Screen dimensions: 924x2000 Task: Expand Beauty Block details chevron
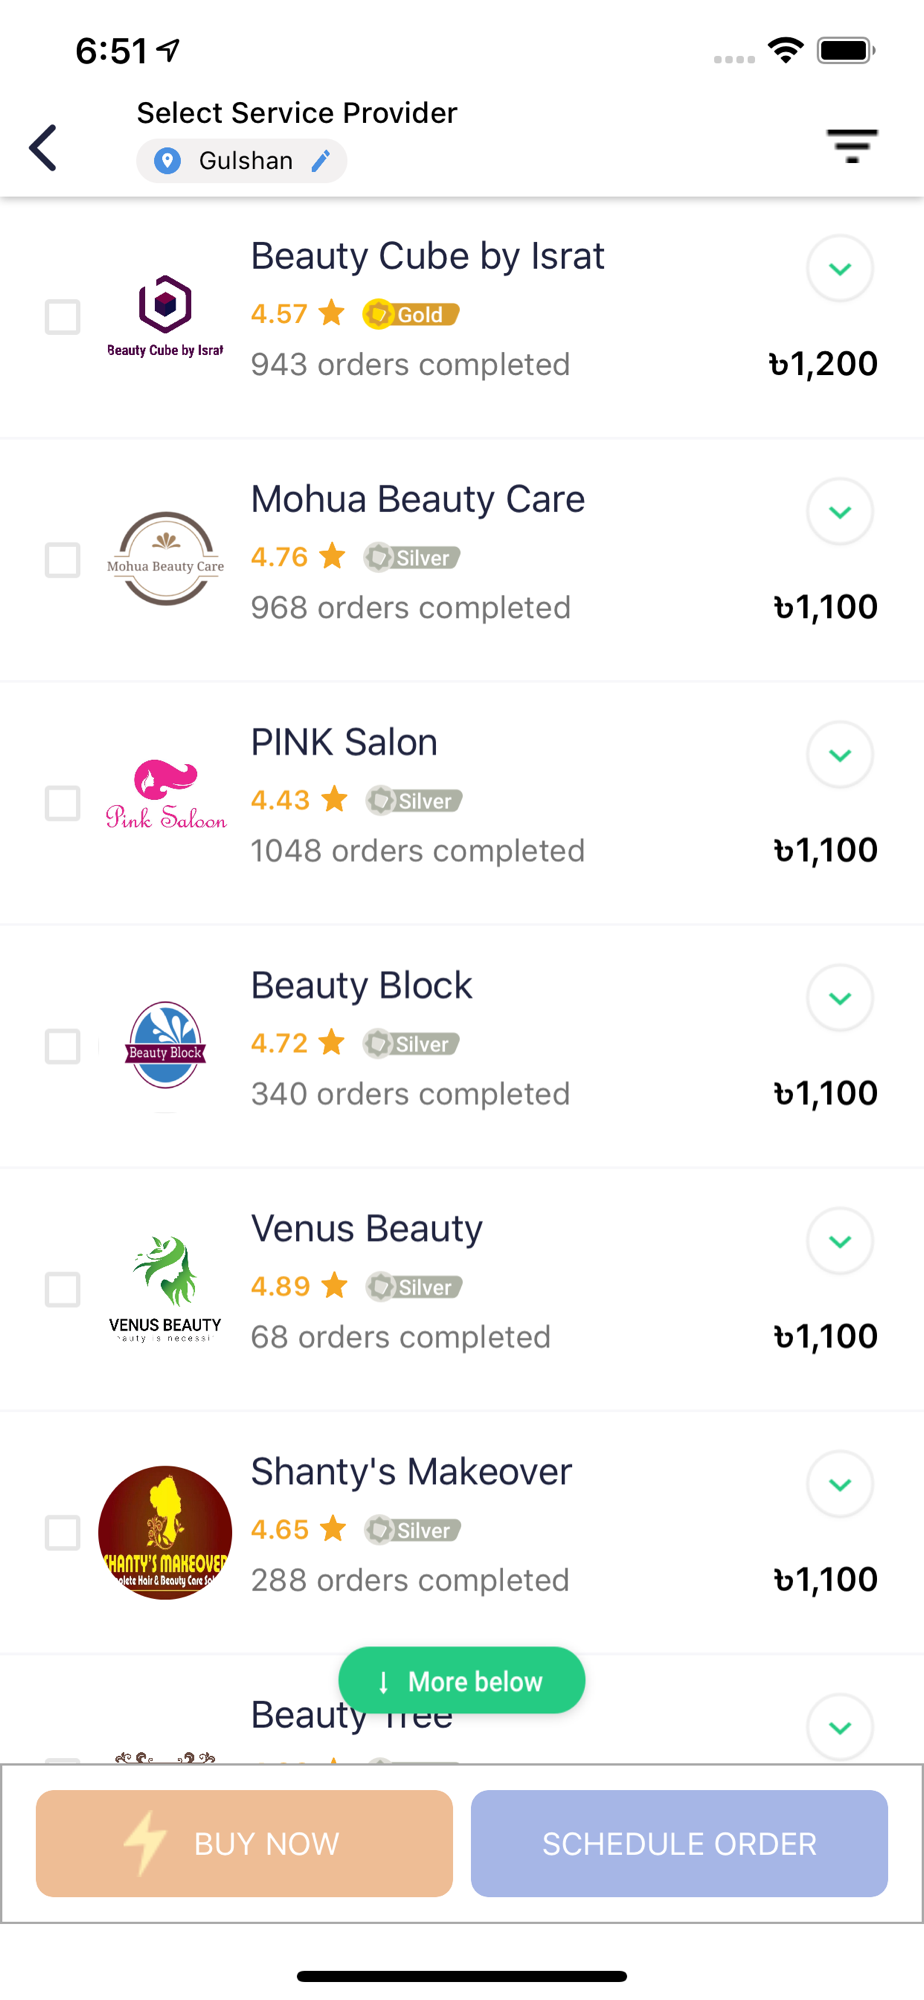(x=840, y=998)
